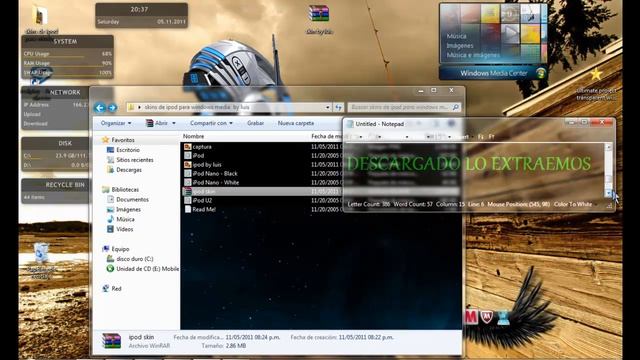Screen dimensions: 640x360
Task: Click Abrir to open selected file
Action: click(158, 123)
